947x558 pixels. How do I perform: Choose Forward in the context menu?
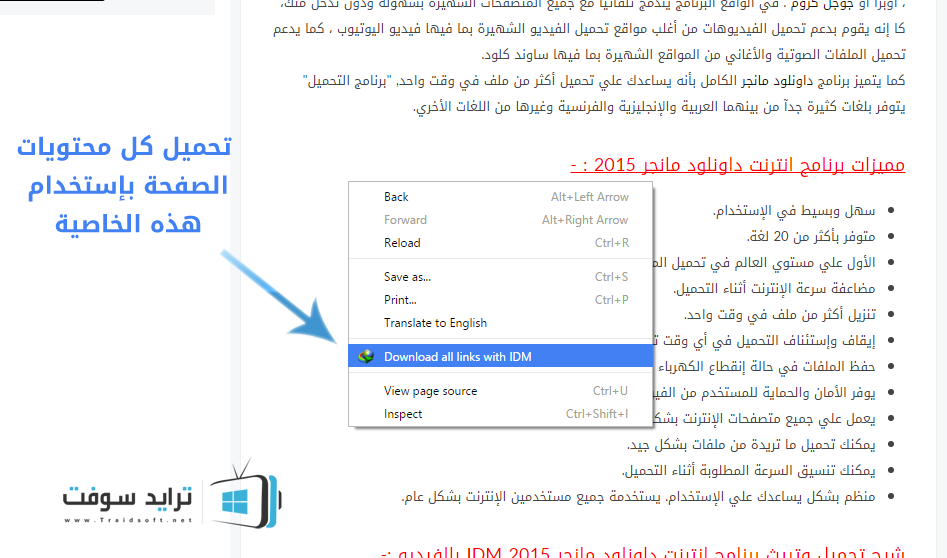pos(501,220)
